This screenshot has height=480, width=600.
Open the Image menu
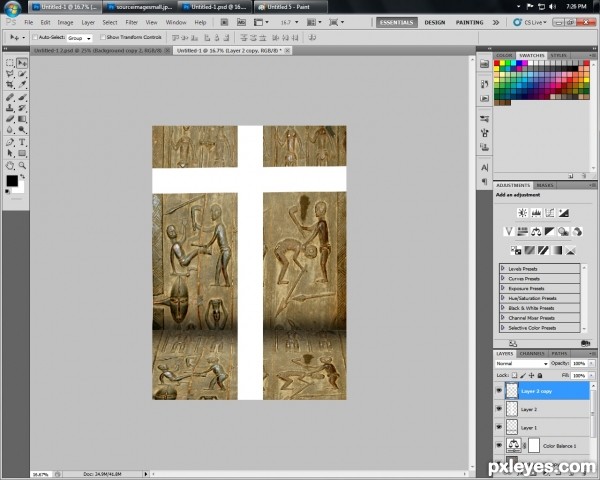point(65,22)
